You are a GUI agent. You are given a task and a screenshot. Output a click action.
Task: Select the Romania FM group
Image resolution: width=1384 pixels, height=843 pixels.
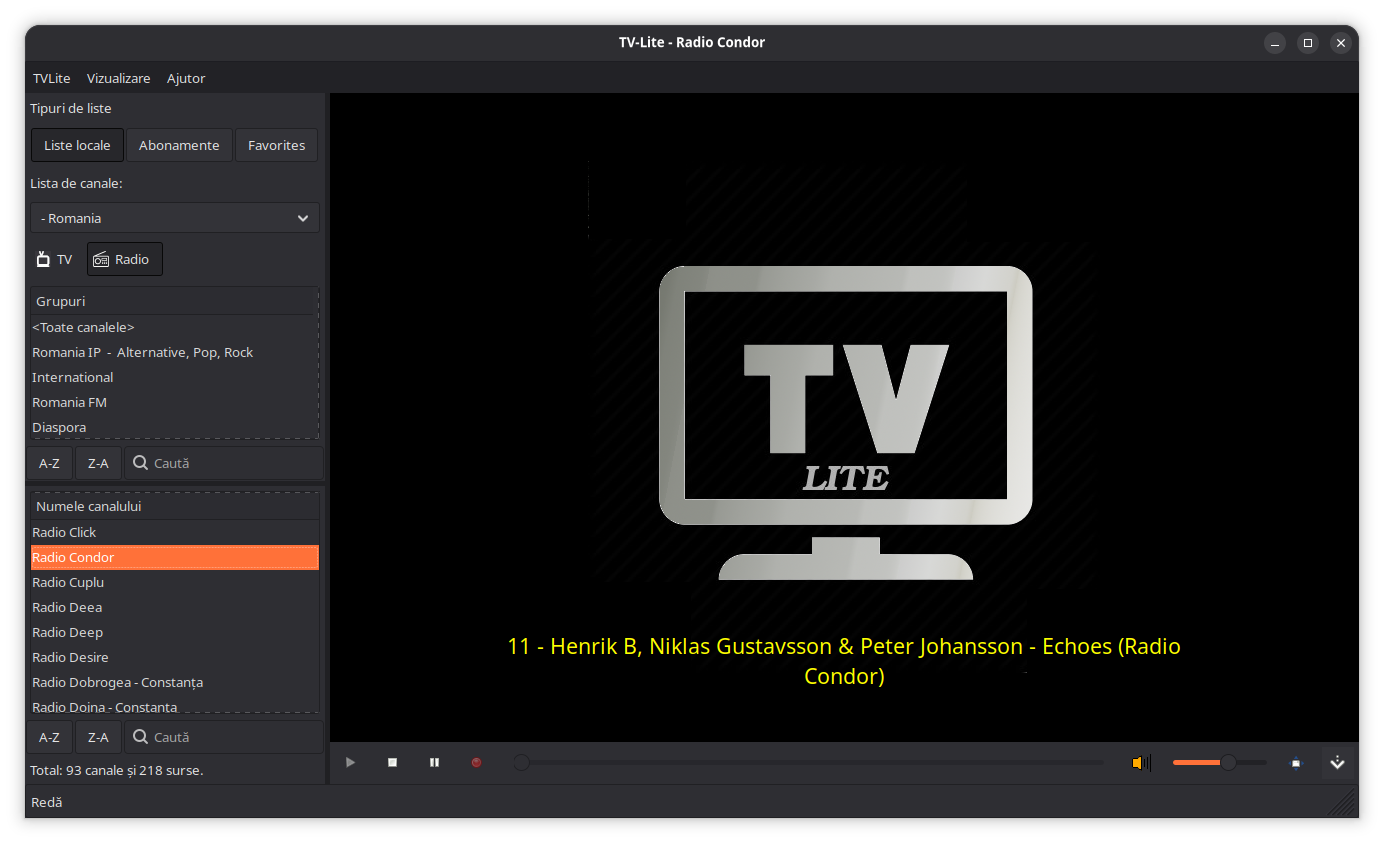coord(70,402)
